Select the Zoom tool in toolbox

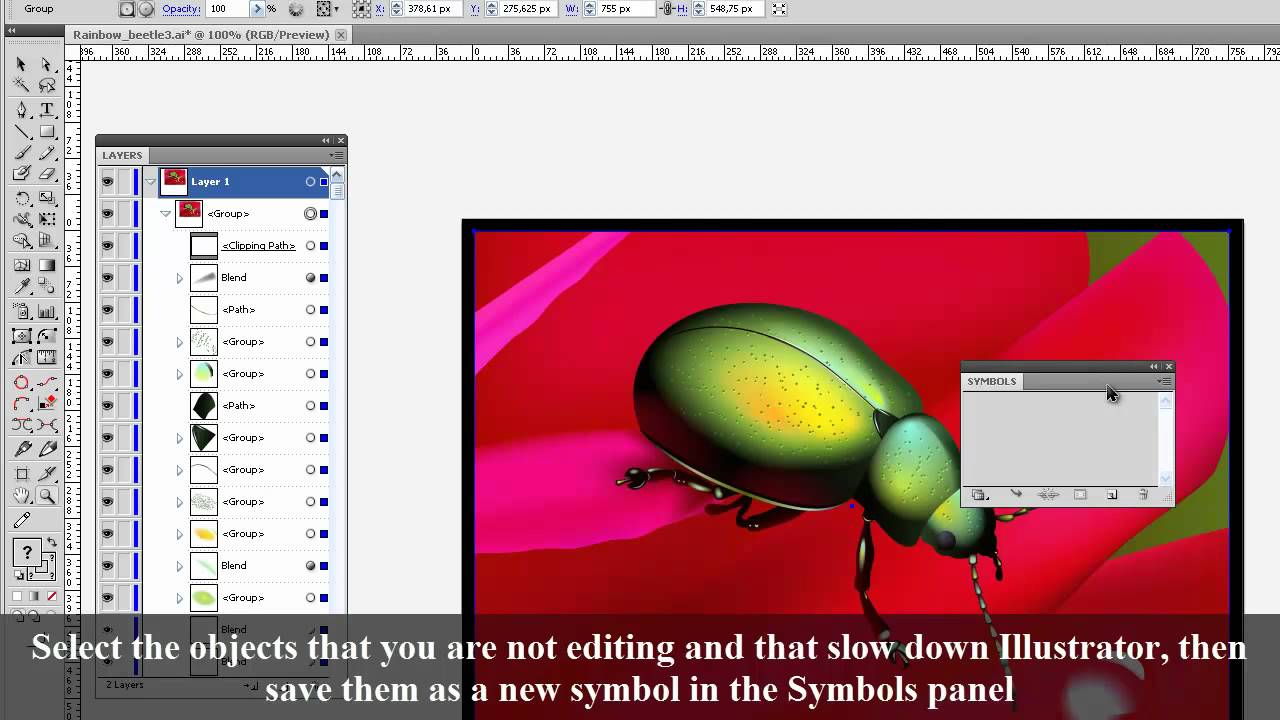coord(46,496)
